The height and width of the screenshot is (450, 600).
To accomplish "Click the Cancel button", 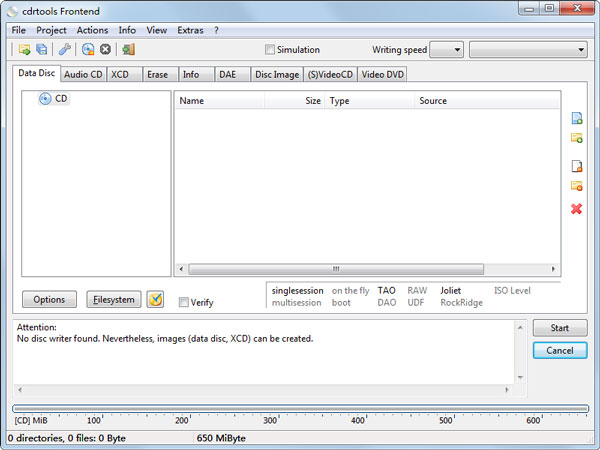I will 560,351.
